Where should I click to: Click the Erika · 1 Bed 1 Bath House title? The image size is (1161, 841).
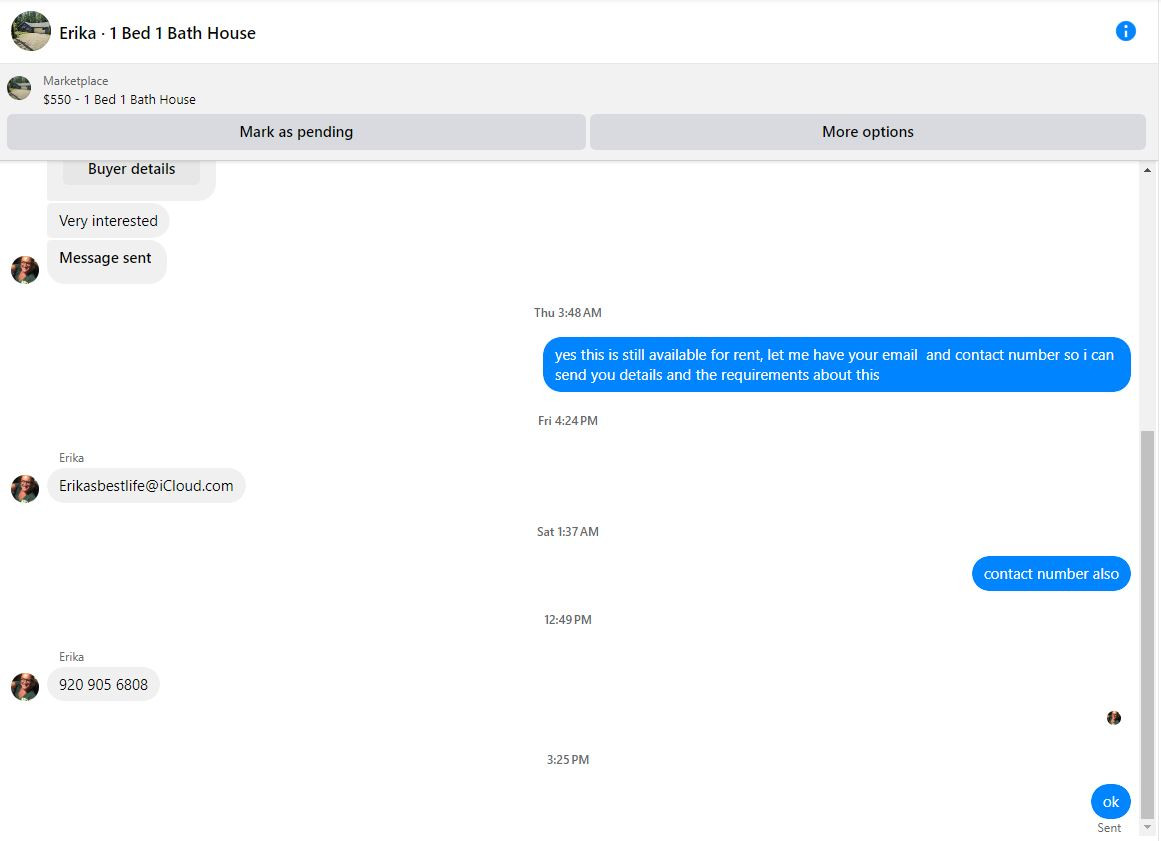pos(157,33)
